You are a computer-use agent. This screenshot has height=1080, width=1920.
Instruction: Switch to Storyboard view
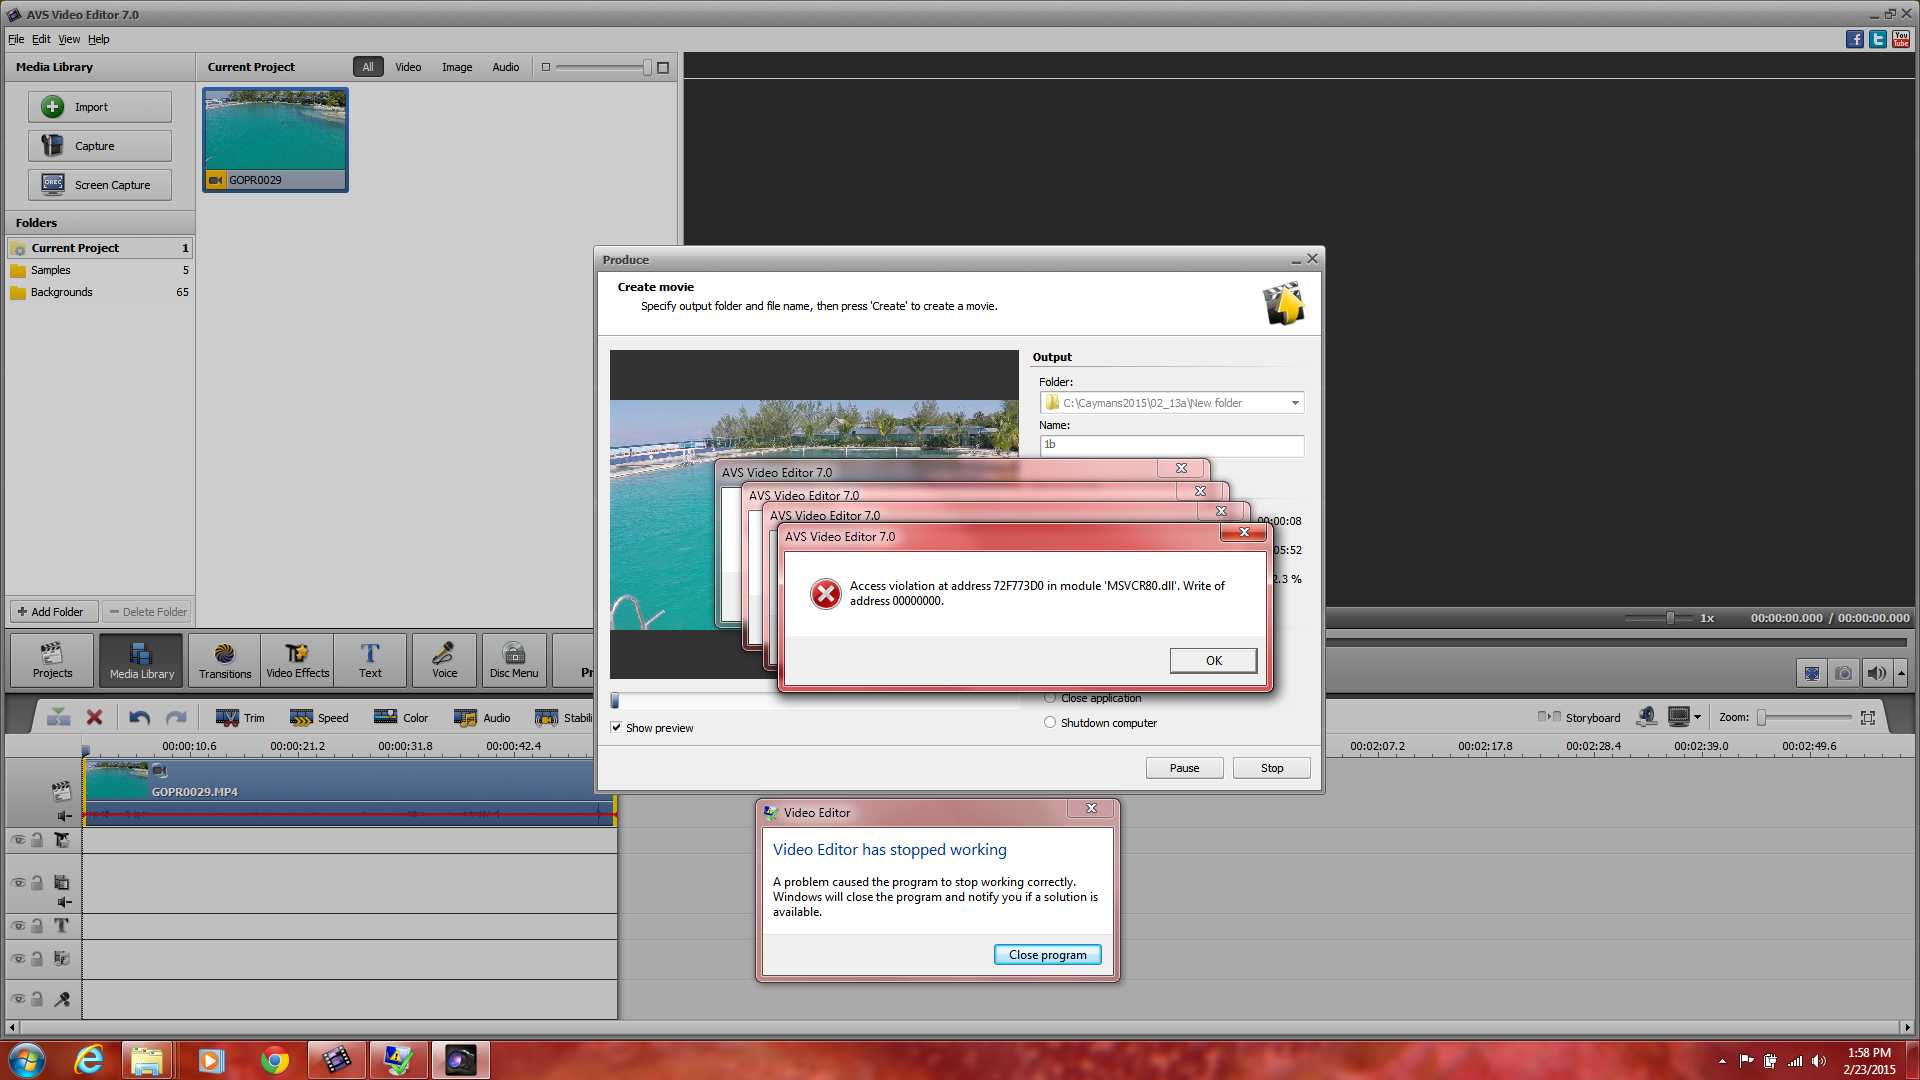[x=1579, y=717]
